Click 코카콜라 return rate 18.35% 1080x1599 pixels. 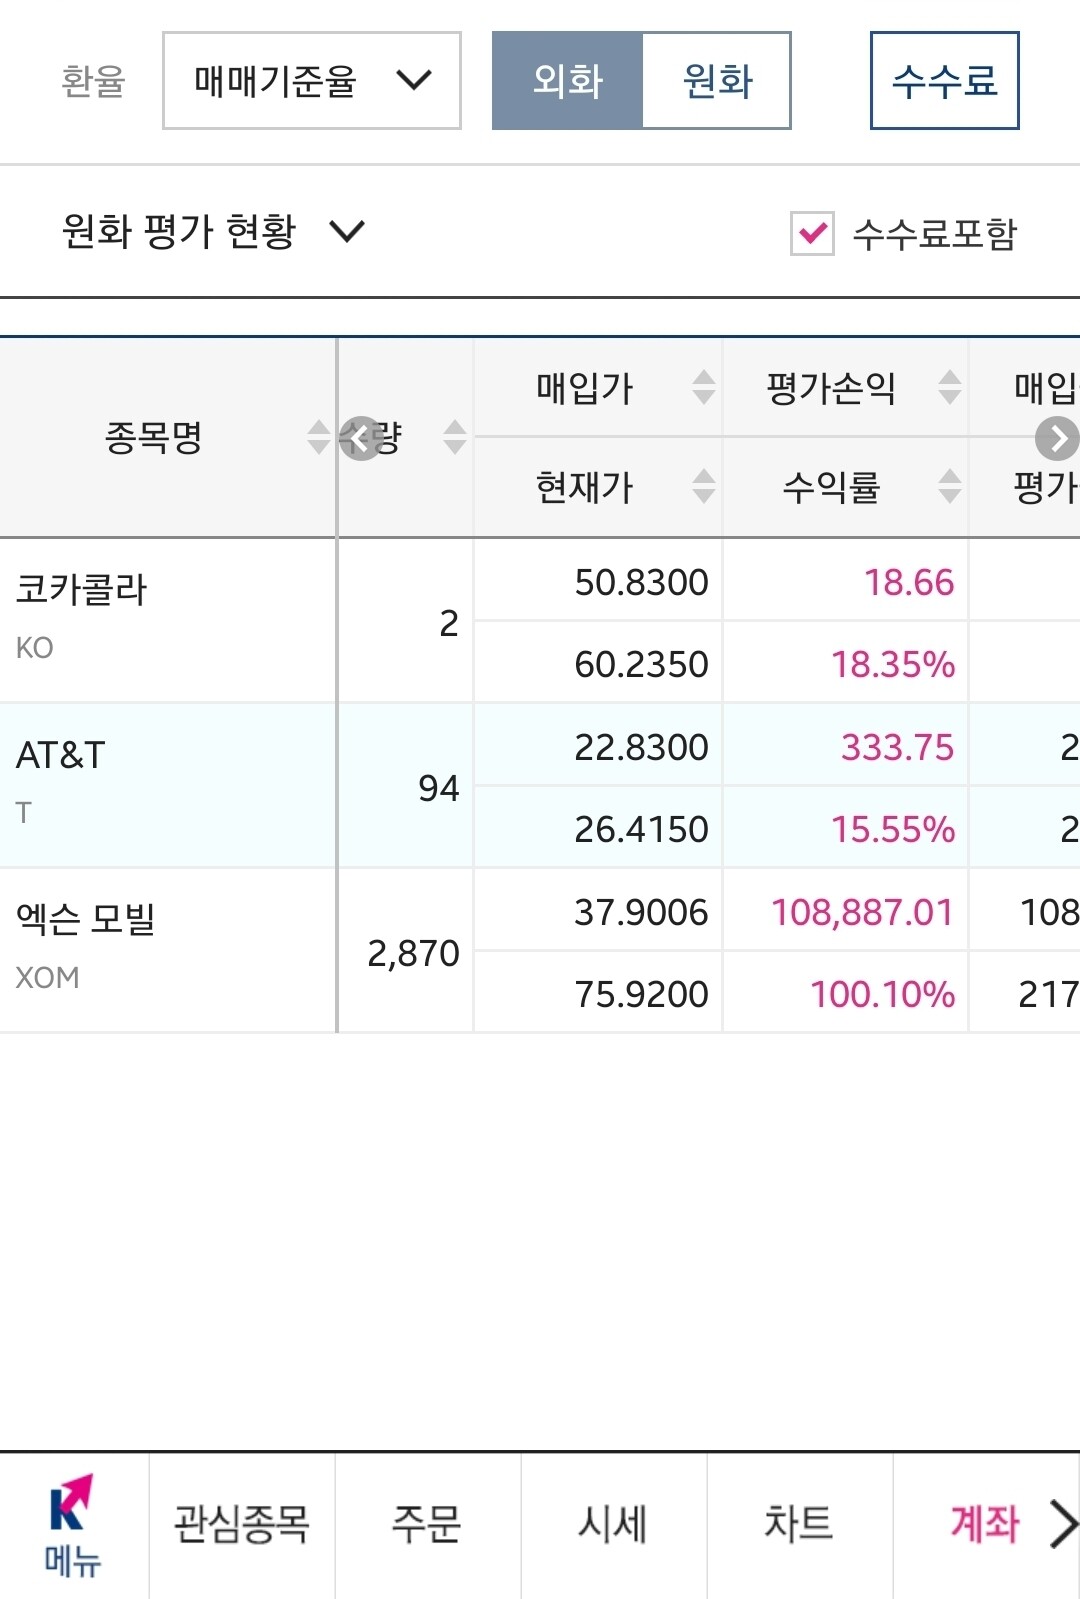coord(893,664)
